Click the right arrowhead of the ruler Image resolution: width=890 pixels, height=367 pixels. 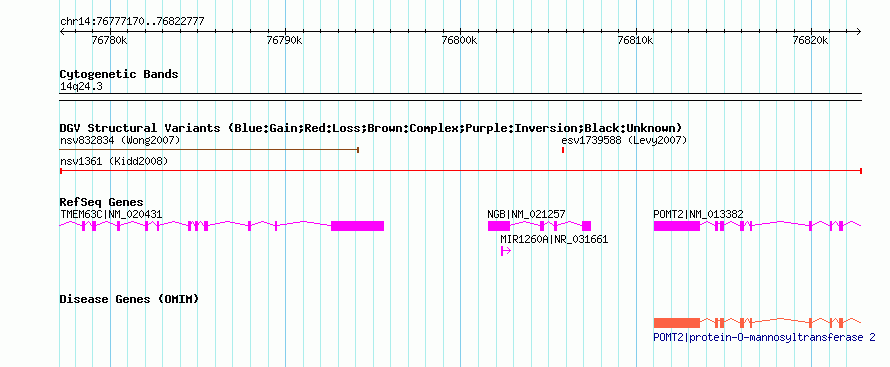[x=858, y=31]
